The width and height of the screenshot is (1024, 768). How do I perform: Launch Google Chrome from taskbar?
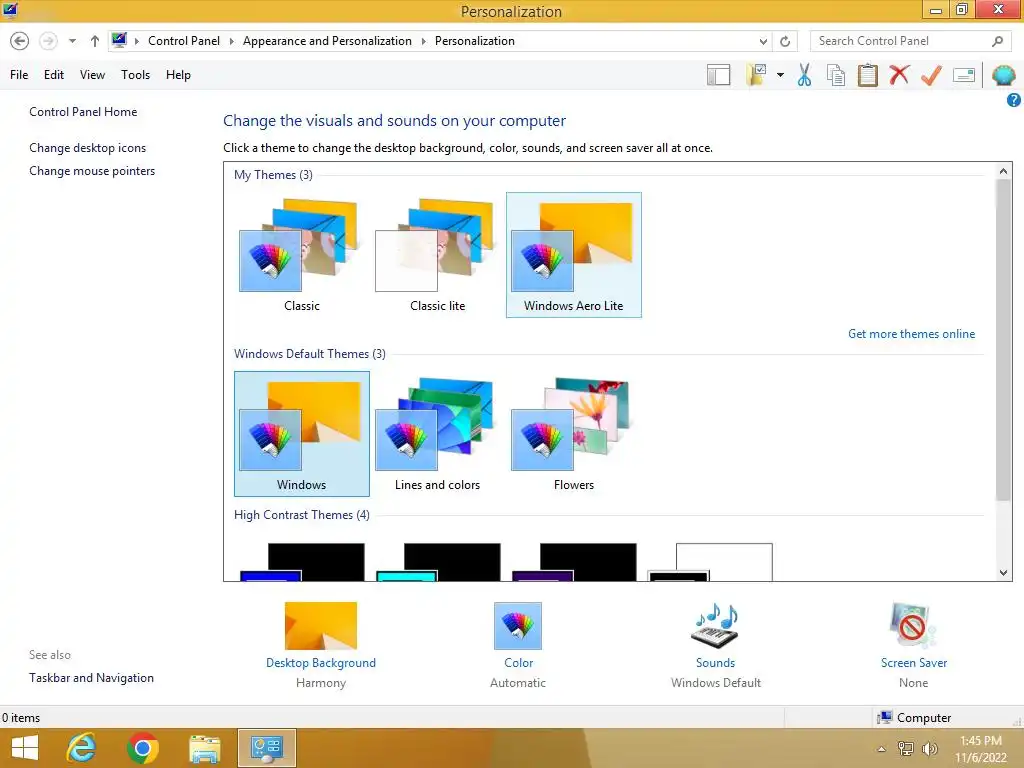click(142, 748)
